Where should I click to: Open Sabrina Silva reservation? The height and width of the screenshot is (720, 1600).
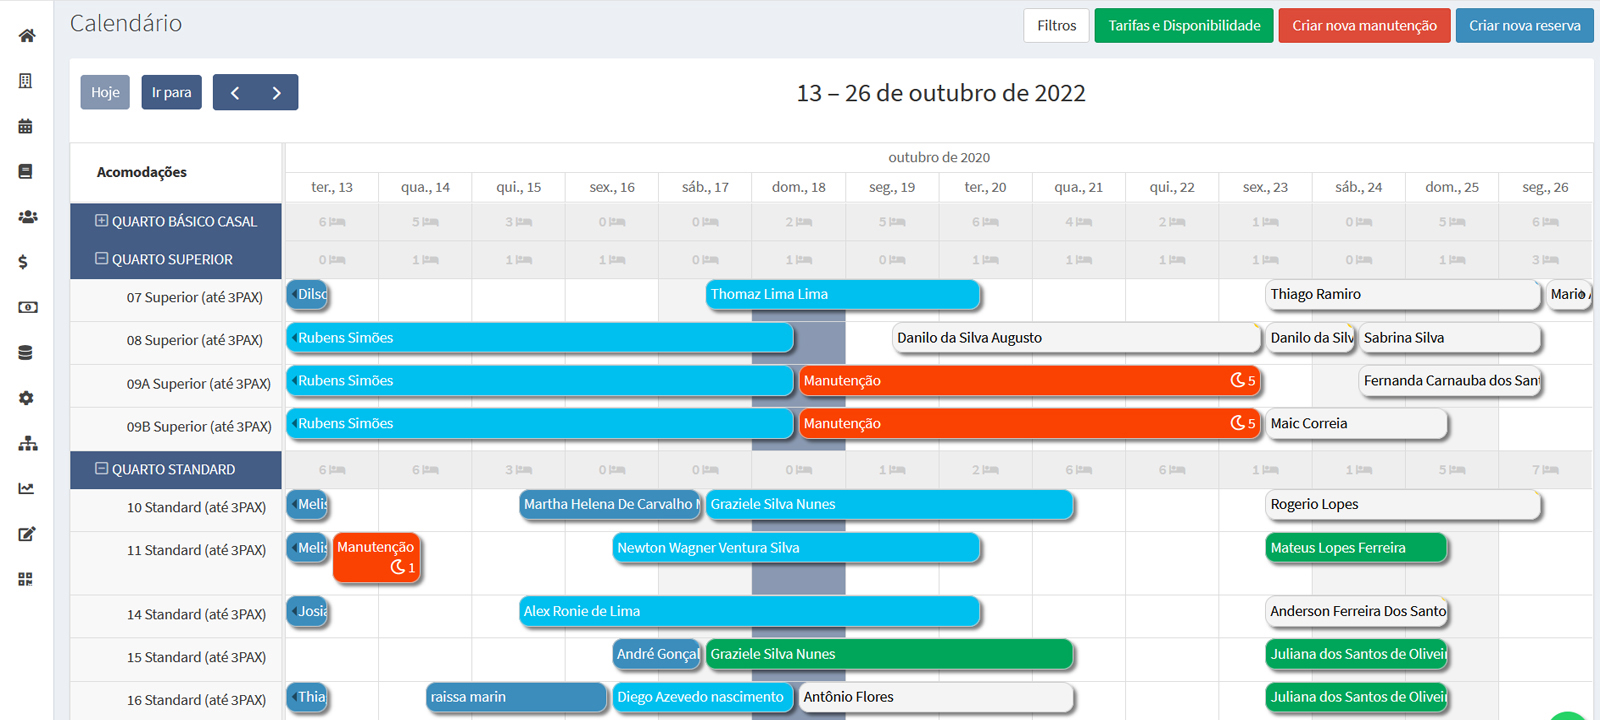pos(1450,338)
